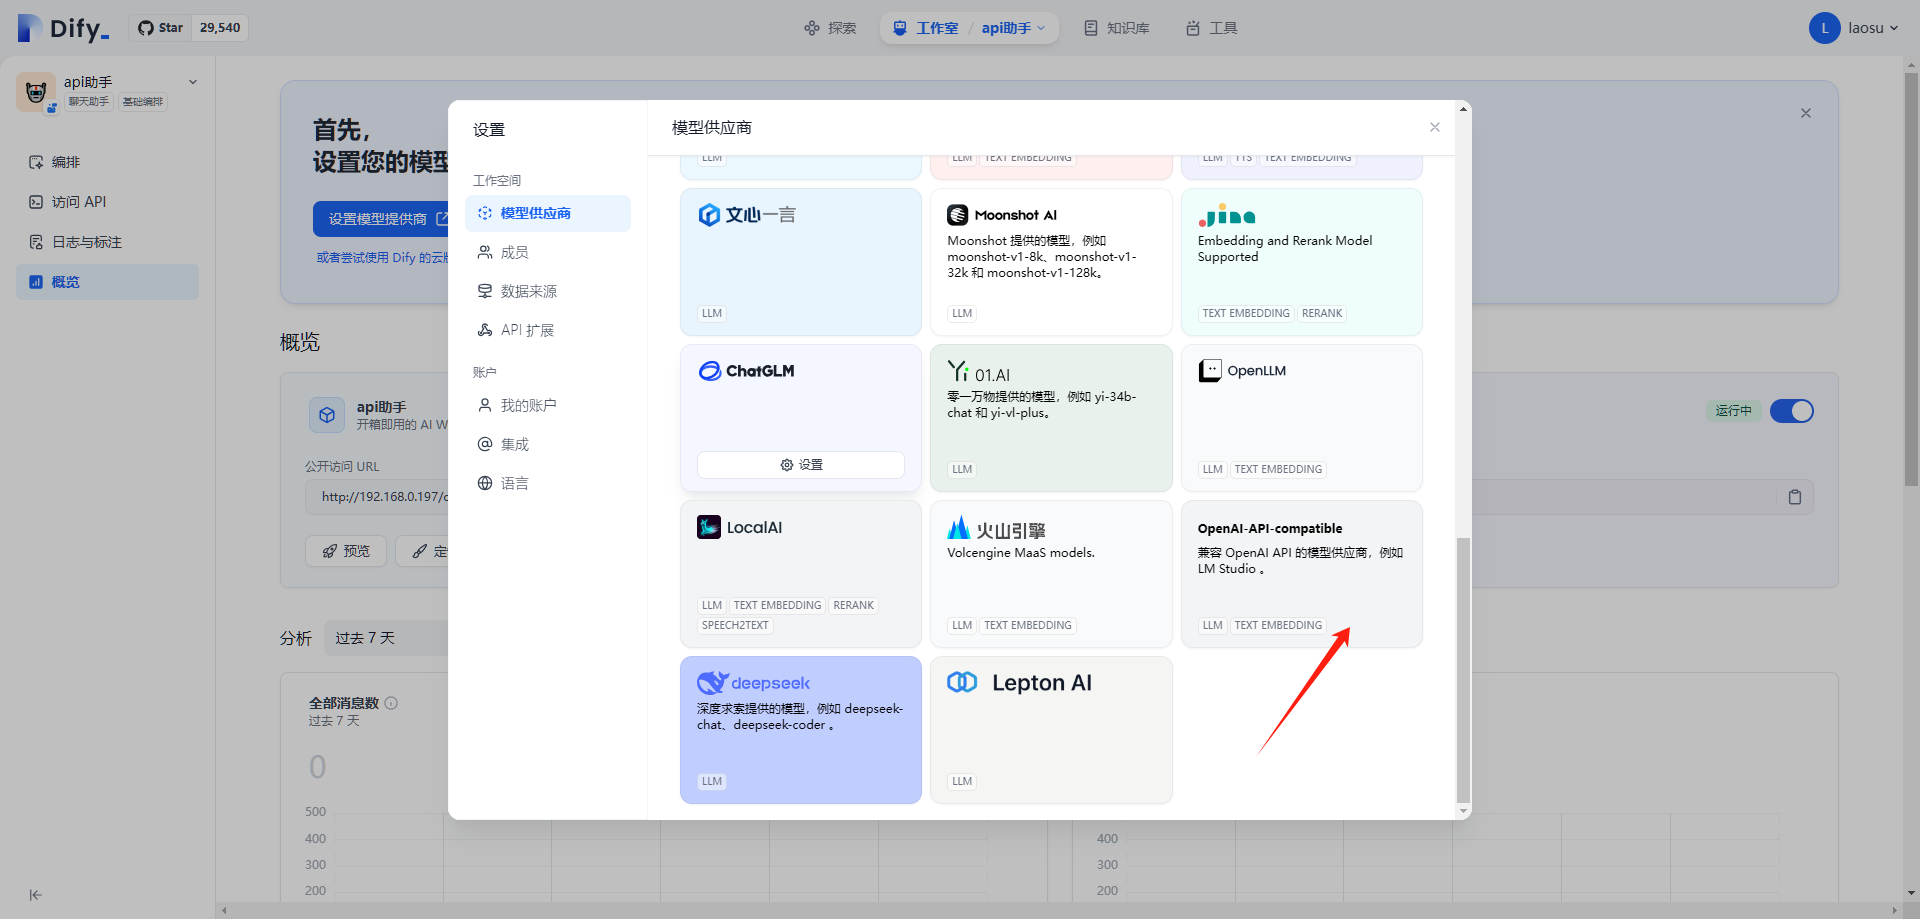
Task: Click the LLM tag on Lepton AI card
Action: (962, 782)
